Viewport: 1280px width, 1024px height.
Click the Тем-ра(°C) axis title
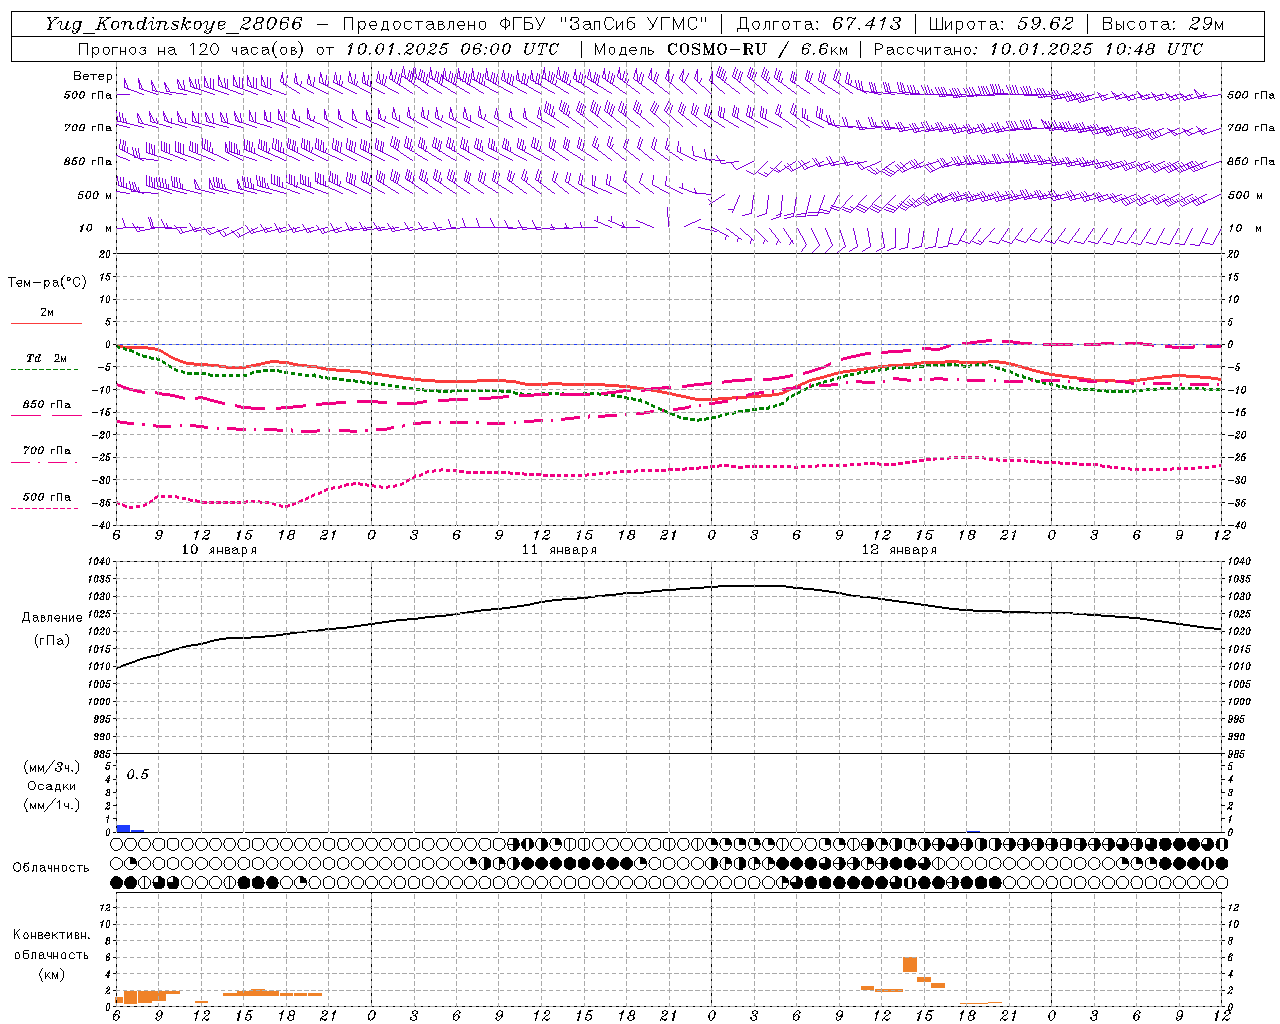coord(47,283)
